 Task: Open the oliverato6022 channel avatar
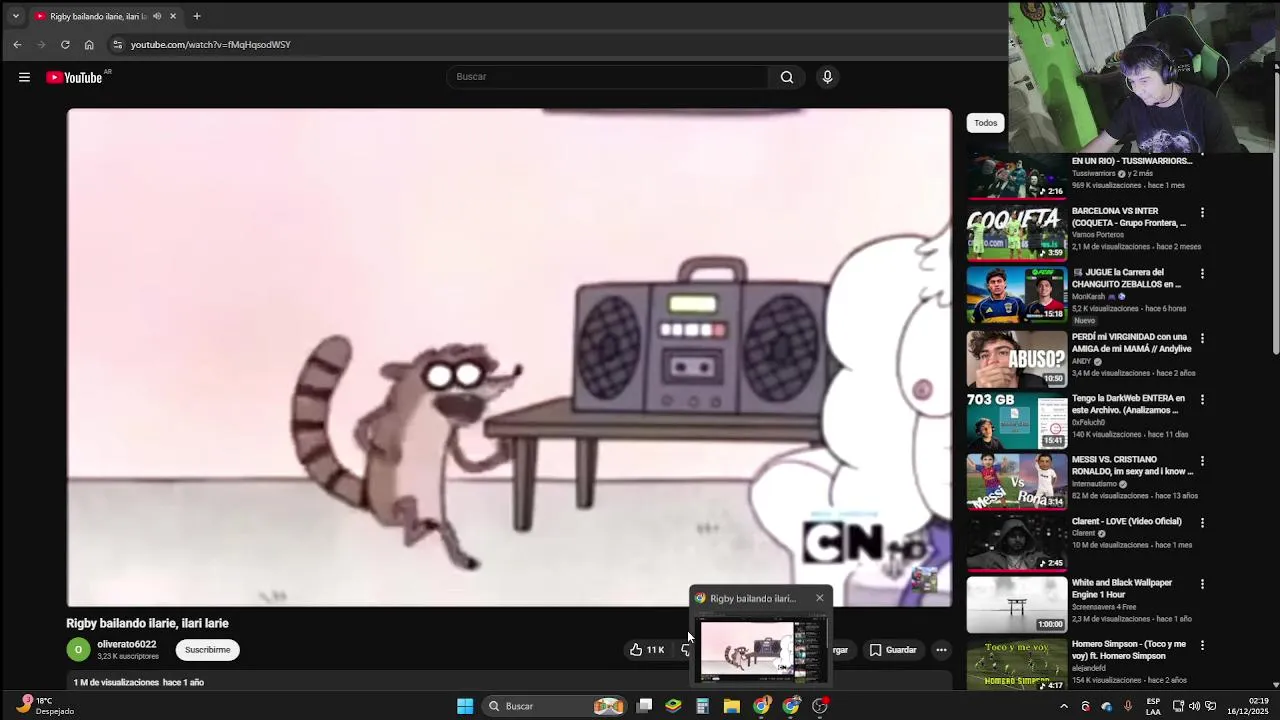coord(78,650)
